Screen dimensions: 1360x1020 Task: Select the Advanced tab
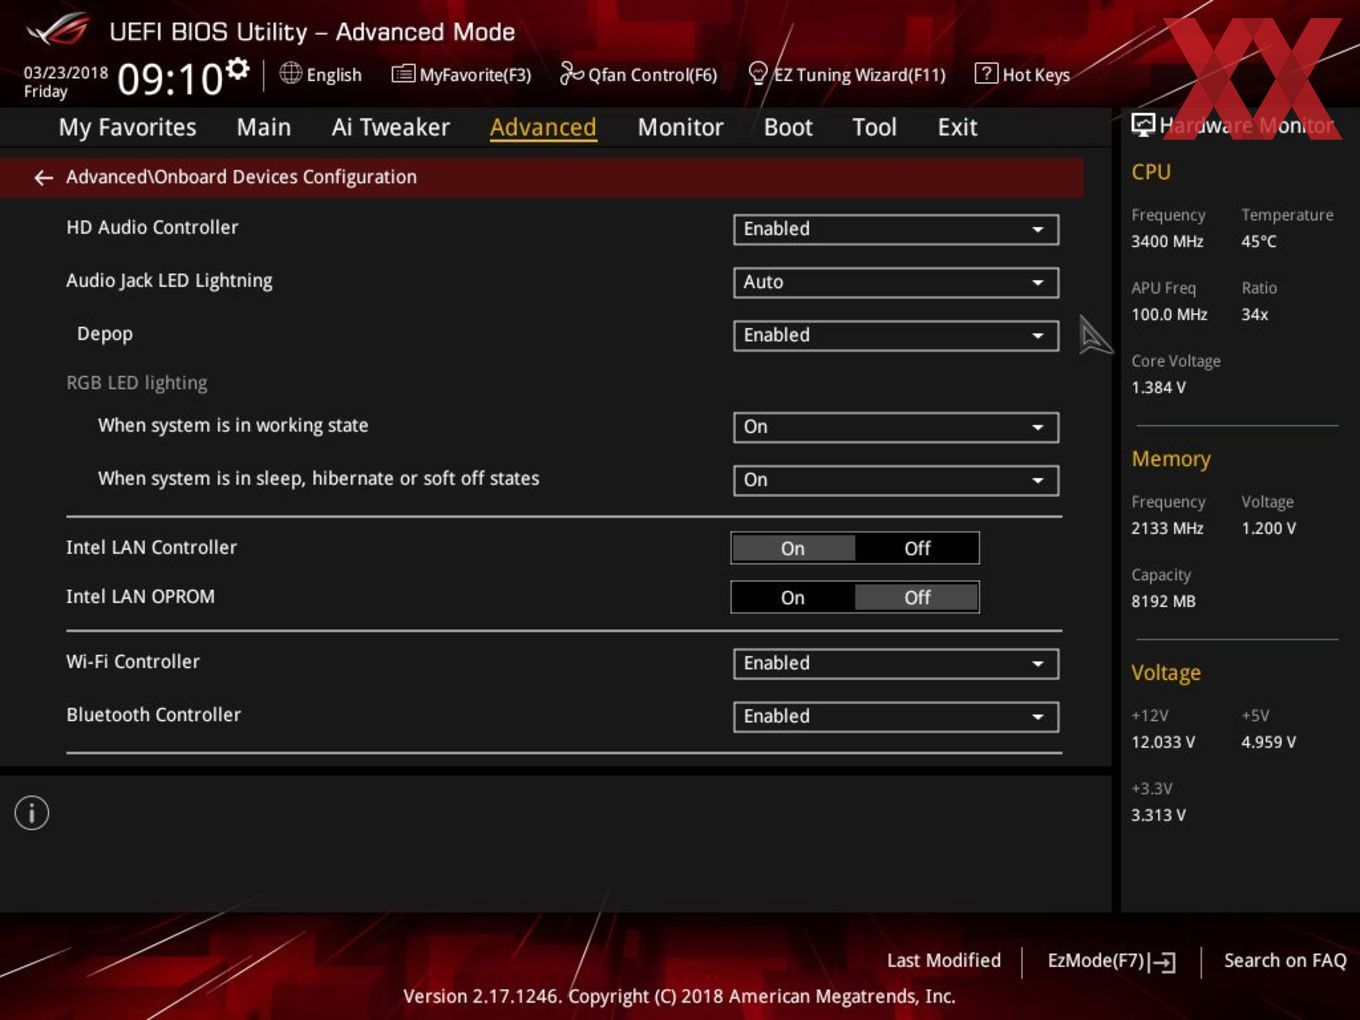[x=543, y=127]
